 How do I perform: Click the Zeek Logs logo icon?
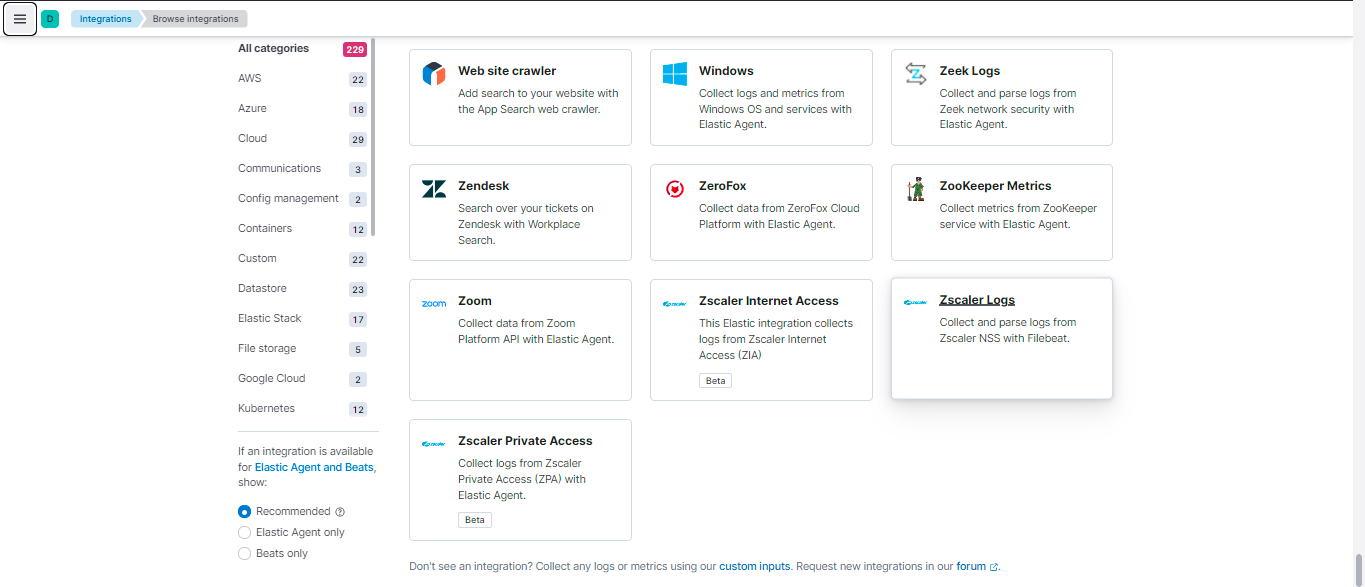click(x=916, y=74)
